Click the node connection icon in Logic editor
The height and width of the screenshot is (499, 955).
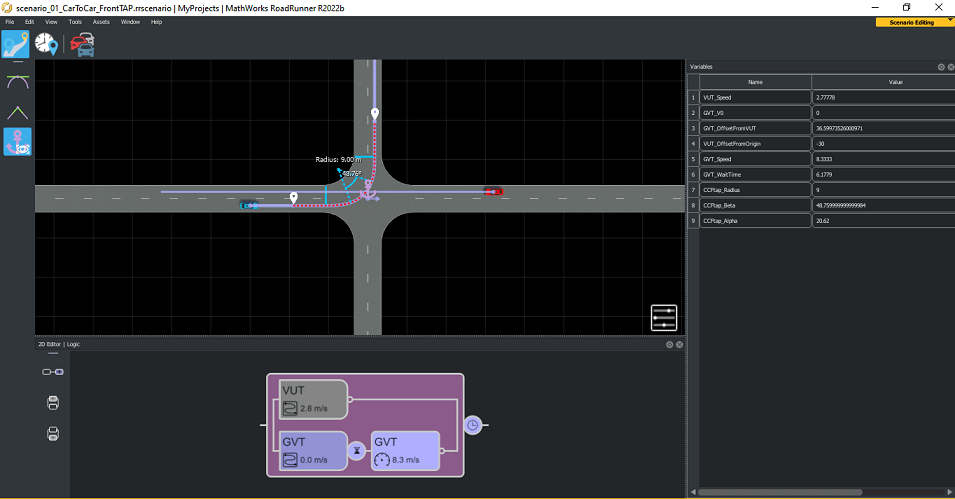coord(53,372)
